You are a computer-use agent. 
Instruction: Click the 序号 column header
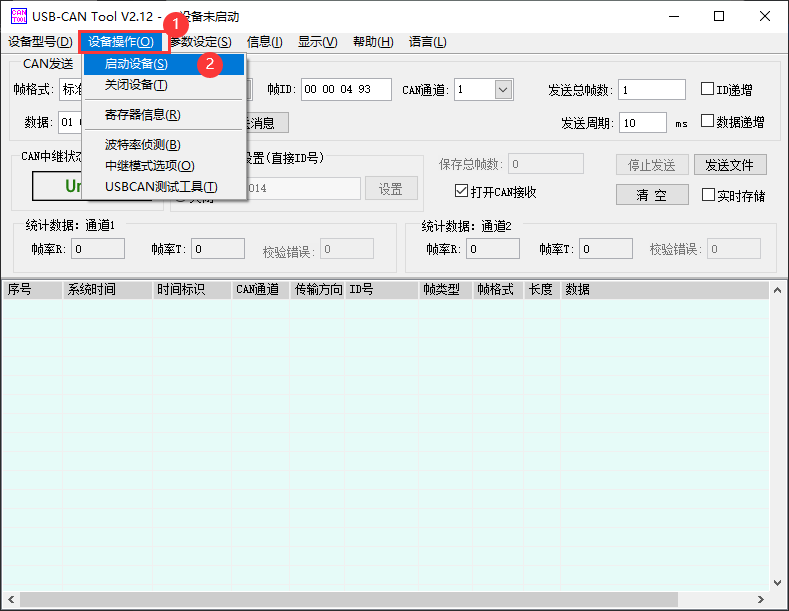[x=33, y=289]
